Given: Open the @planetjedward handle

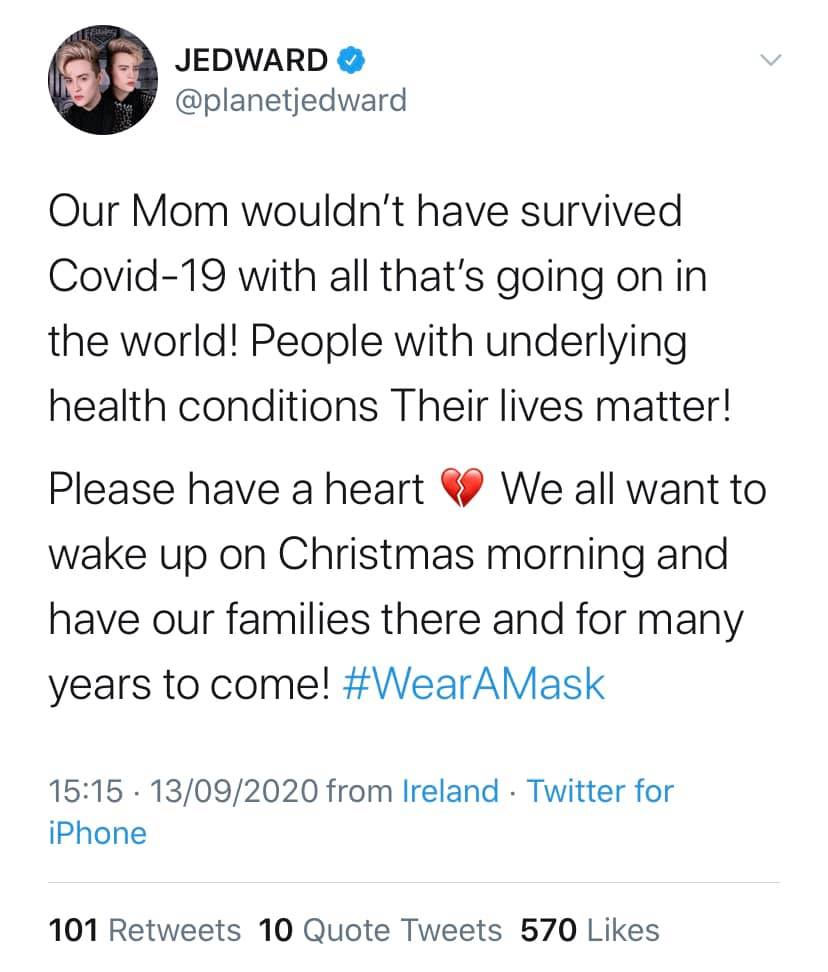Looking at the screenshot, I should [291, 101].
